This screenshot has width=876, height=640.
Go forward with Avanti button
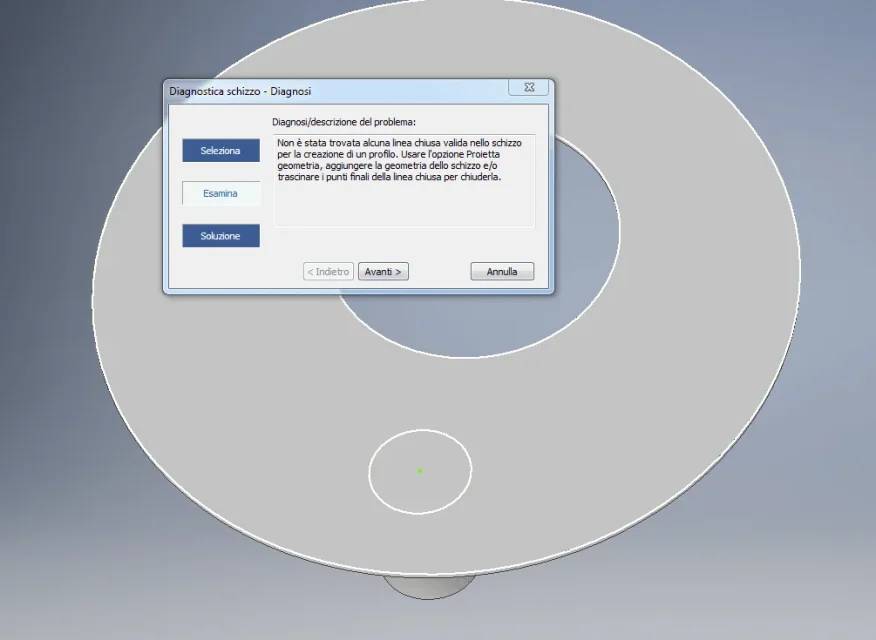click(x=383, y=271)
